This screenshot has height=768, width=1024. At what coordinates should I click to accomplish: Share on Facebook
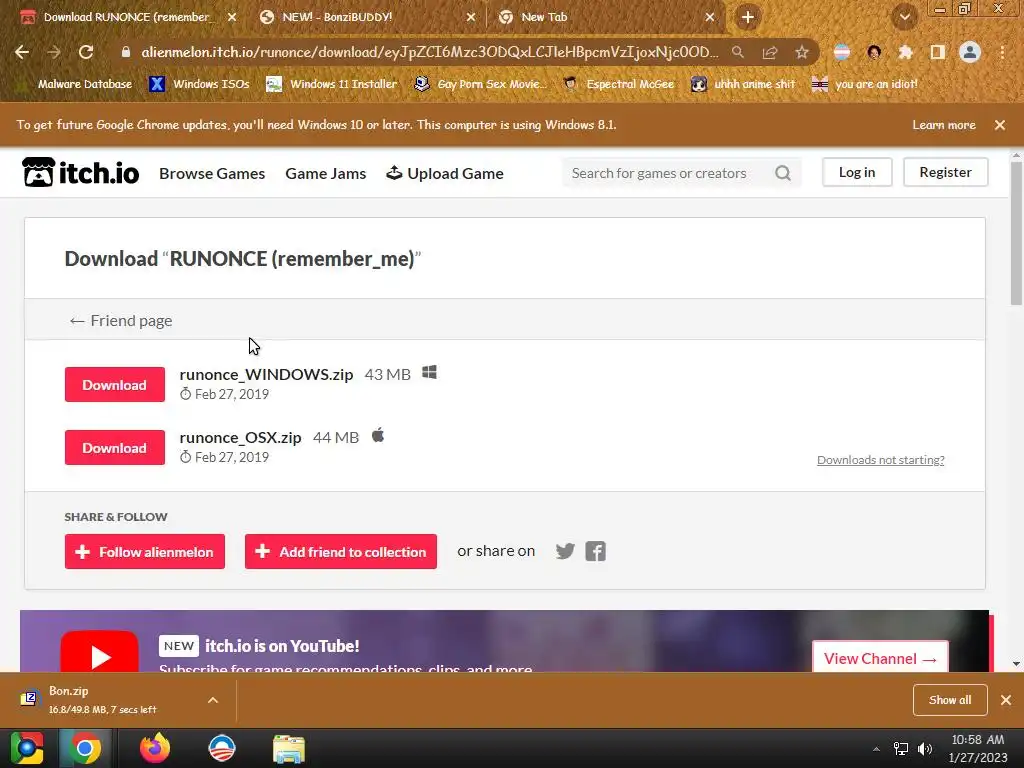point(596,551)
